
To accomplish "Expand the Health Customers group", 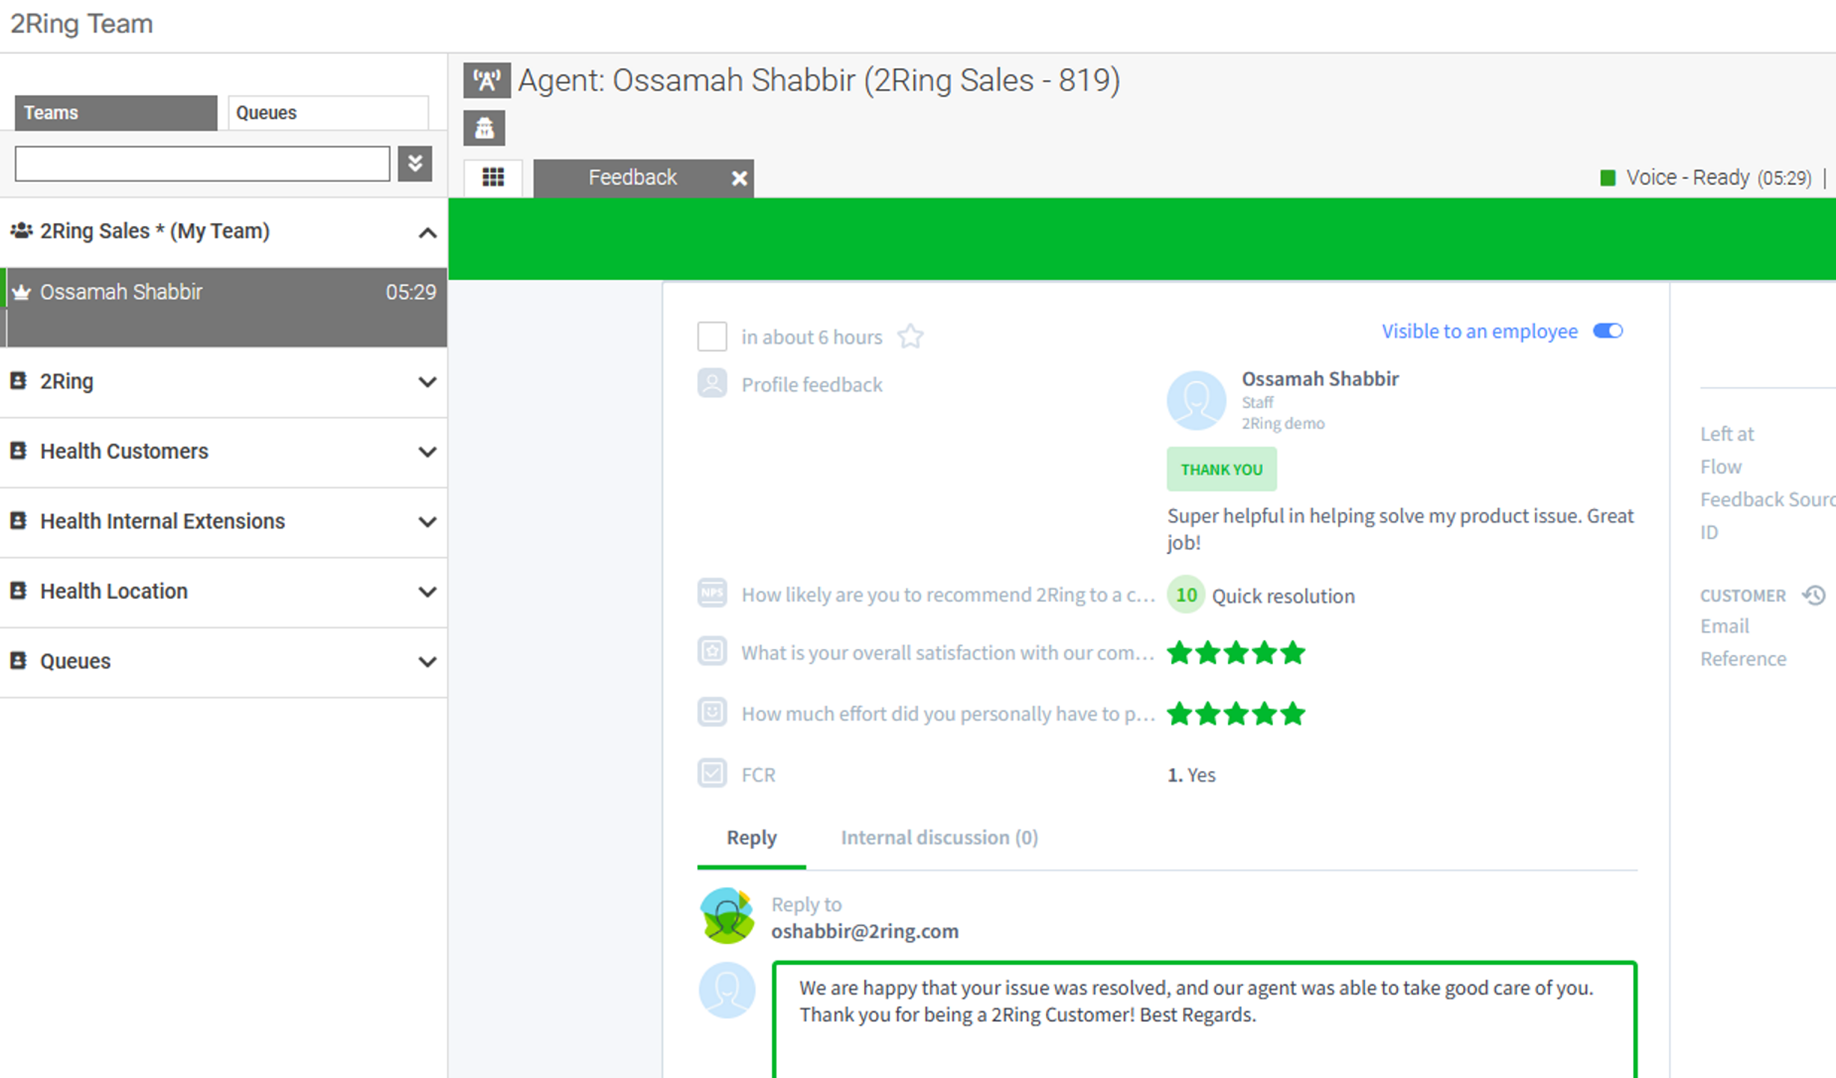I will [x=427, y=452].
